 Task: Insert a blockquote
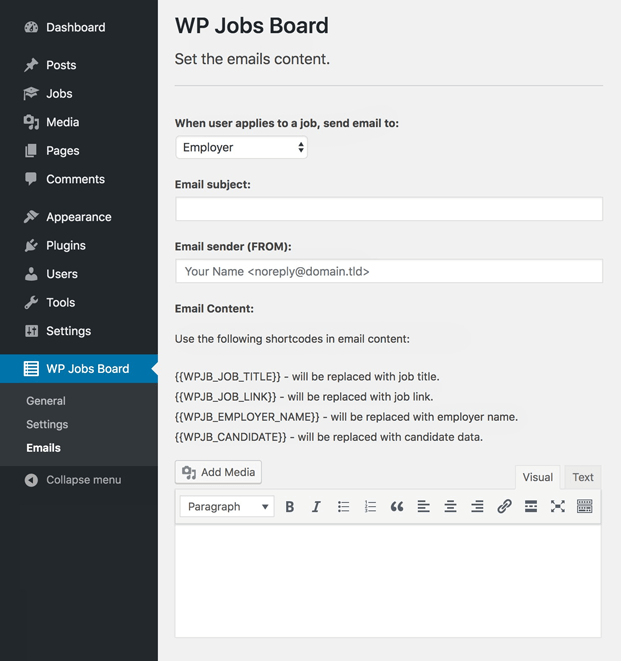point(397,506)
